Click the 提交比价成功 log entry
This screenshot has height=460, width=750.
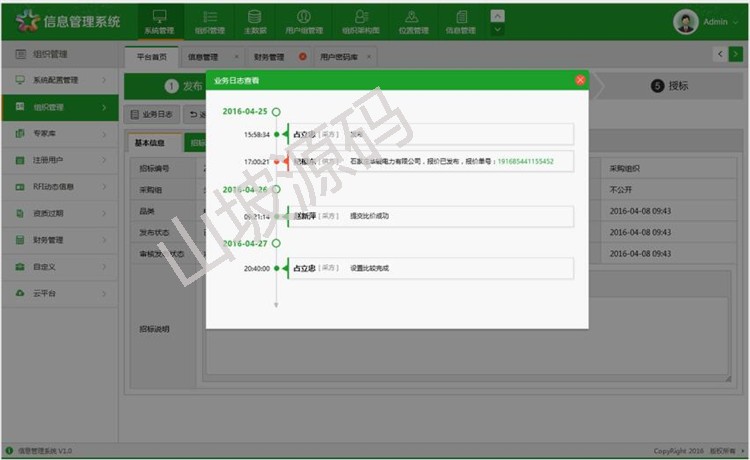point(430,216)
